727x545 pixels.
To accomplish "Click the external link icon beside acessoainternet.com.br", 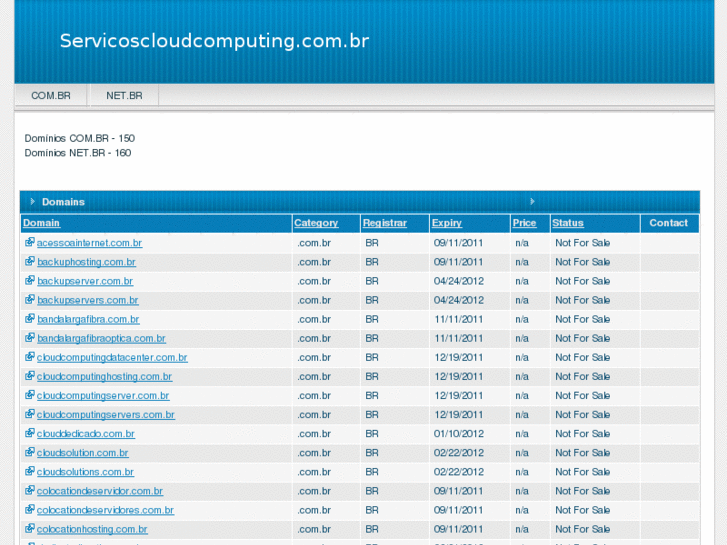I will coord(30,242).
